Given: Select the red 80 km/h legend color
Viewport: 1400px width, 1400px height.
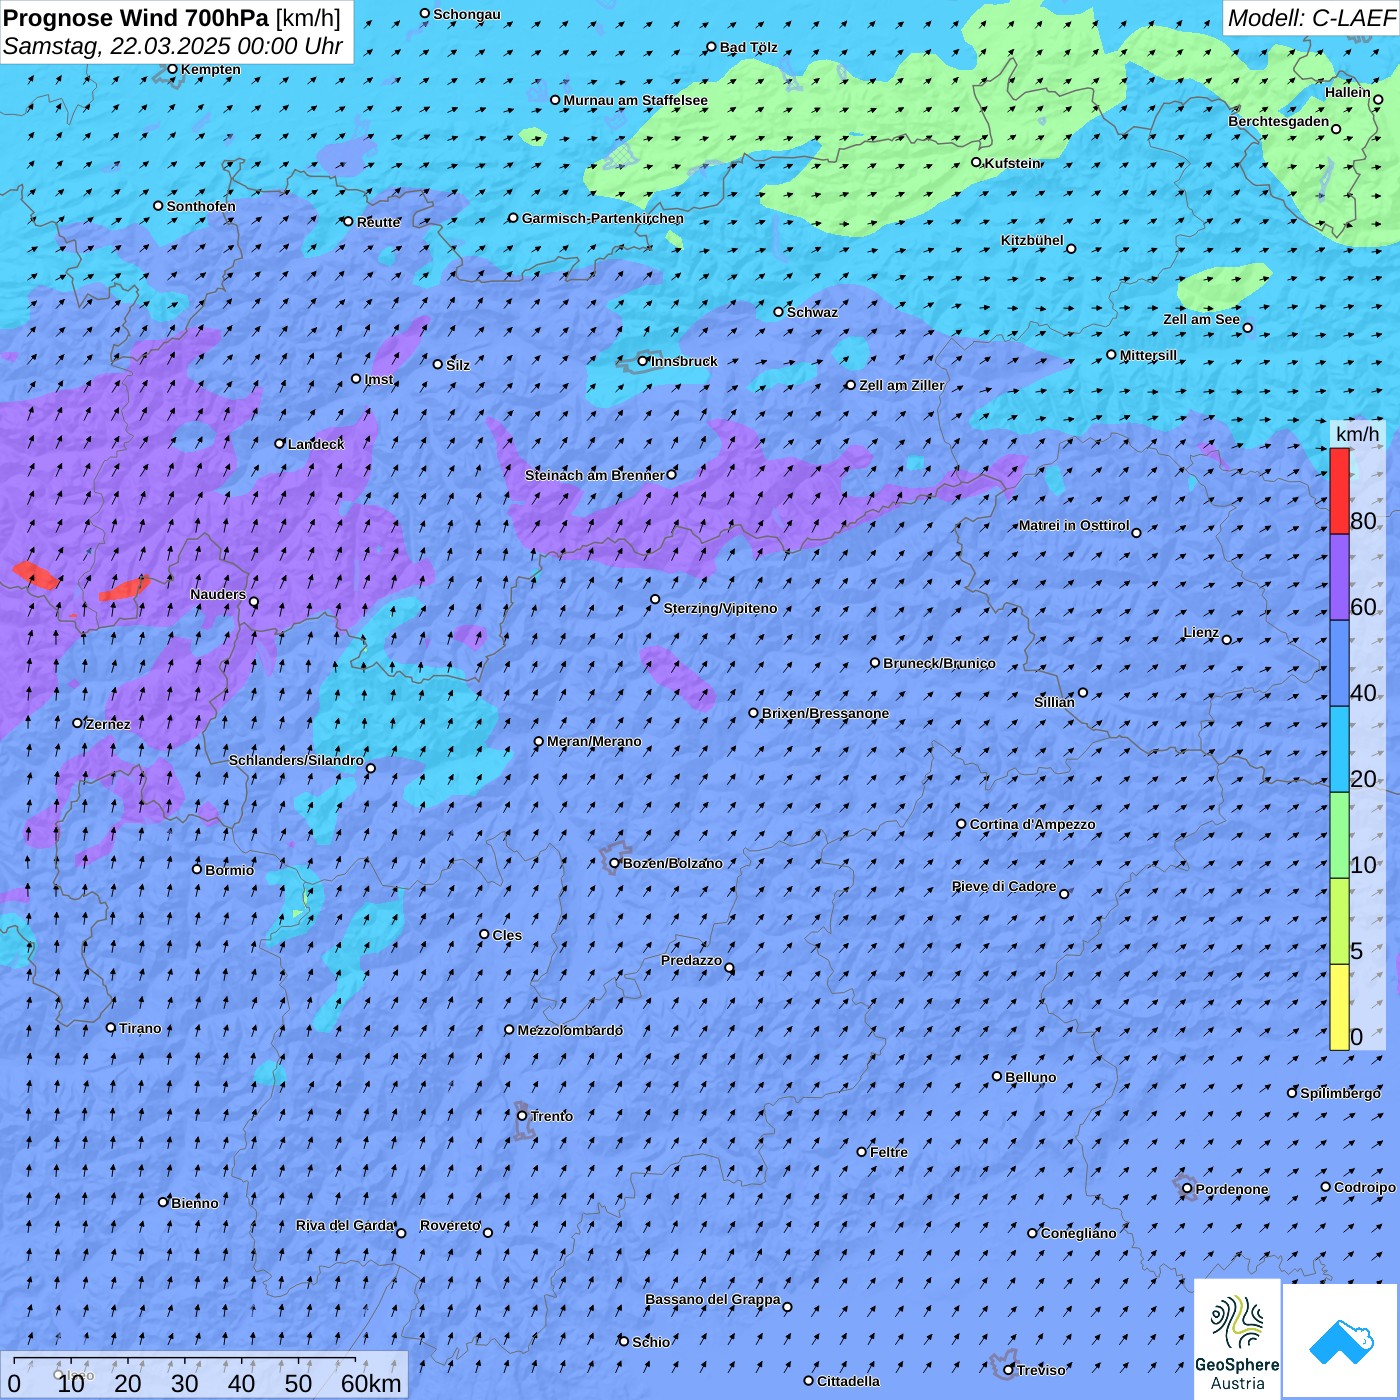Looking at the screenshot, I should pos(1339,491).
